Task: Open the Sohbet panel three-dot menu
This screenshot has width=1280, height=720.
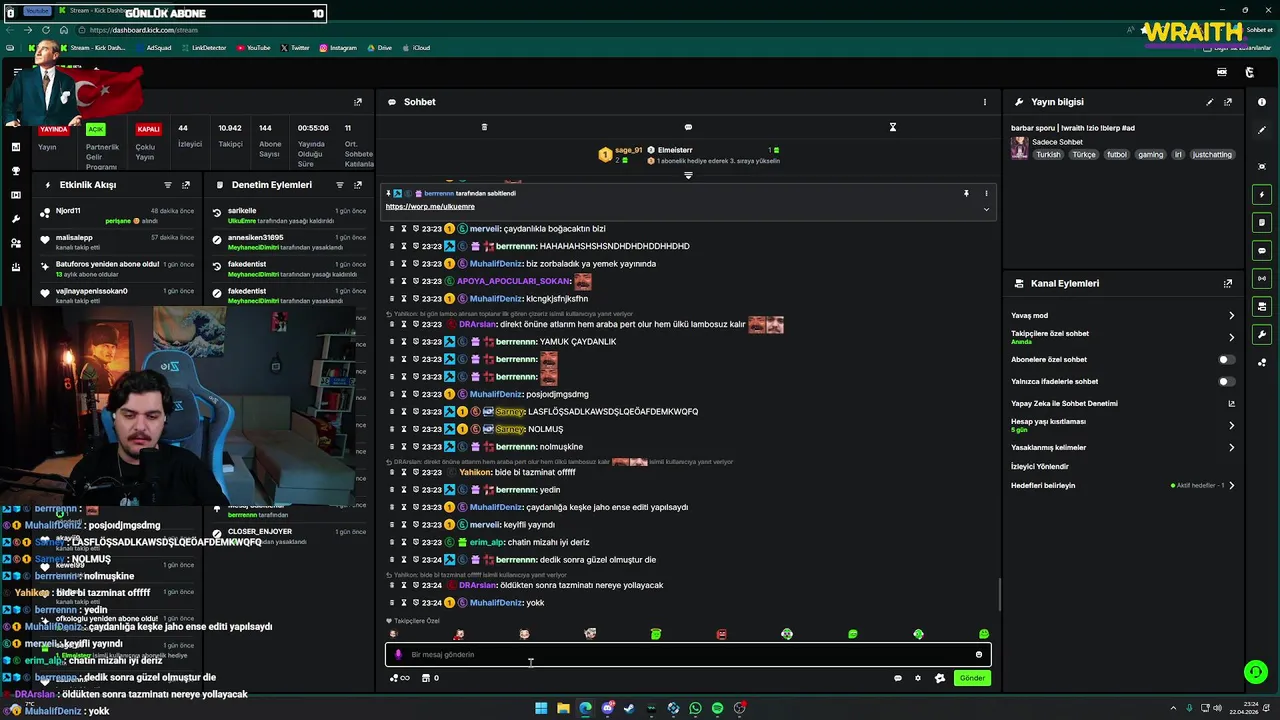Action: 984,102
